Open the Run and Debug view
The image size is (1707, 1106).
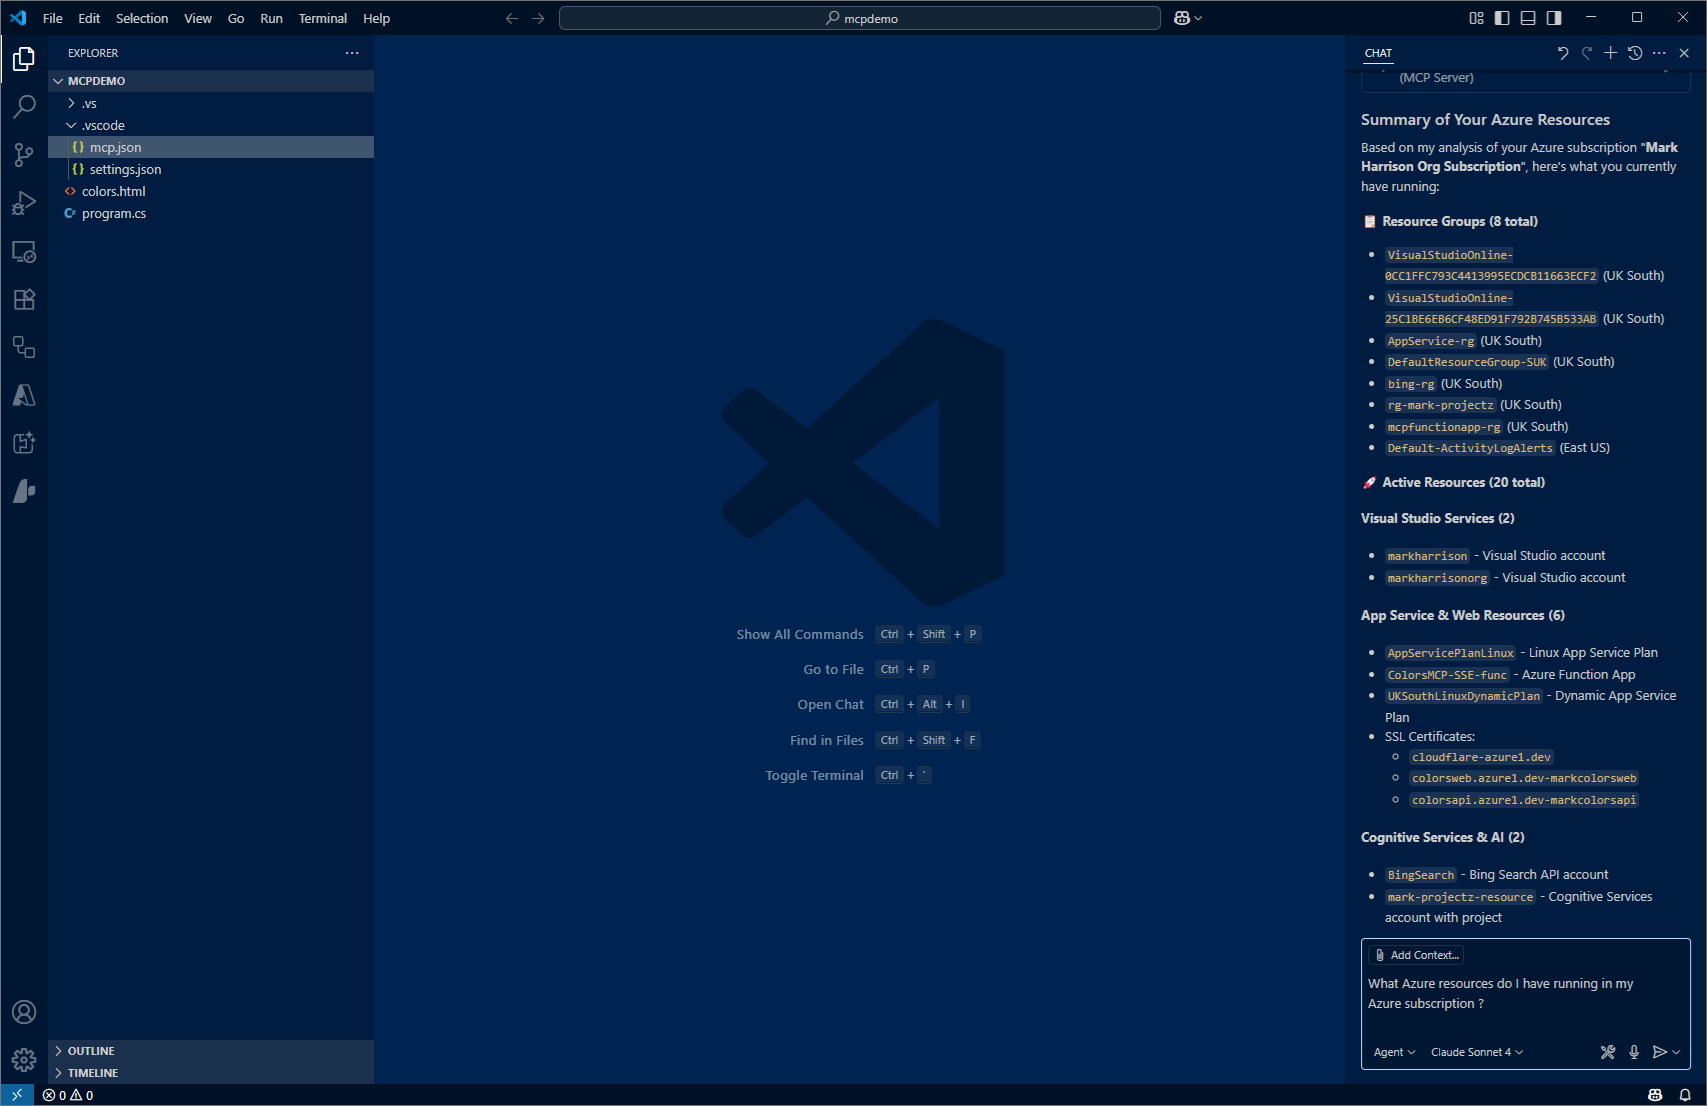[x=24, y=203]
